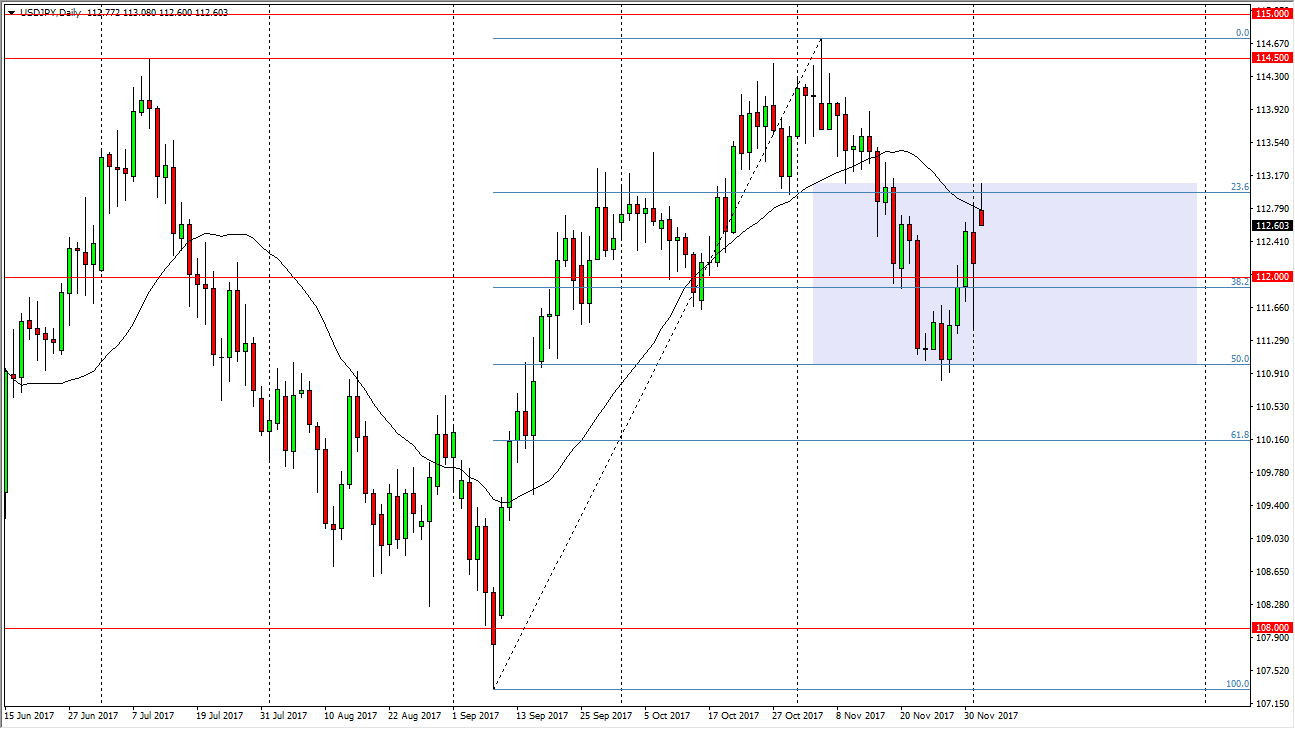Click the 5 Oct 2017 date label
The width and height of the screenshot is (1295, 729).
[667, 716]
